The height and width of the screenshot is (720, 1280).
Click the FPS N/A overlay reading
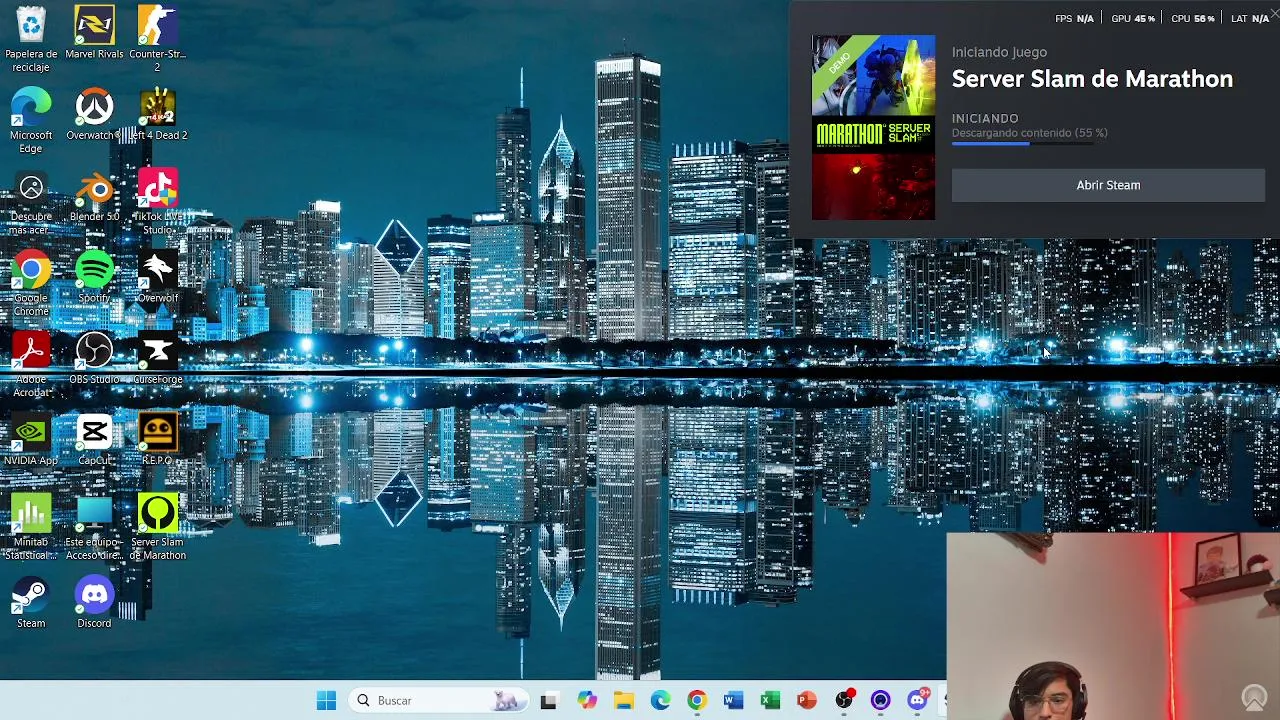[1074, 18]
